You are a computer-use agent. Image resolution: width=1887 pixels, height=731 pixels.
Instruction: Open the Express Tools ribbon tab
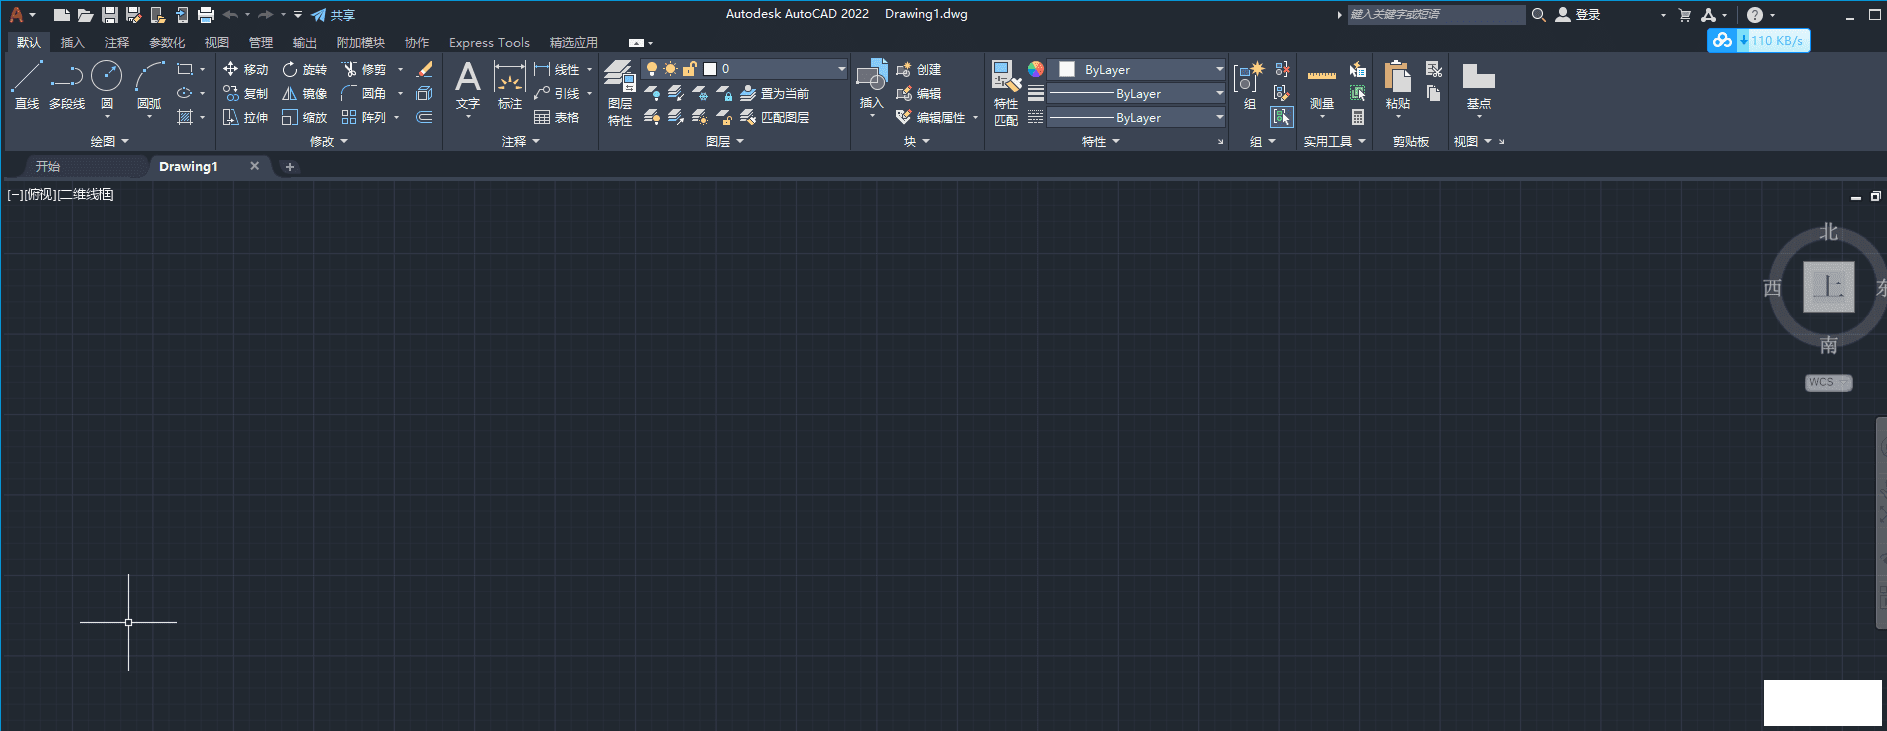tap(489, 43)
